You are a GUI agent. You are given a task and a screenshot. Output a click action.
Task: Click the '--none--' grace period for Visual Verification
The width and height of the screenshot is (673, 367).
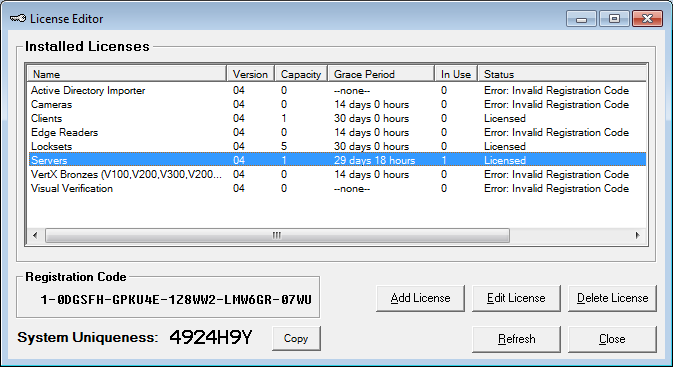tap(352, 188)
